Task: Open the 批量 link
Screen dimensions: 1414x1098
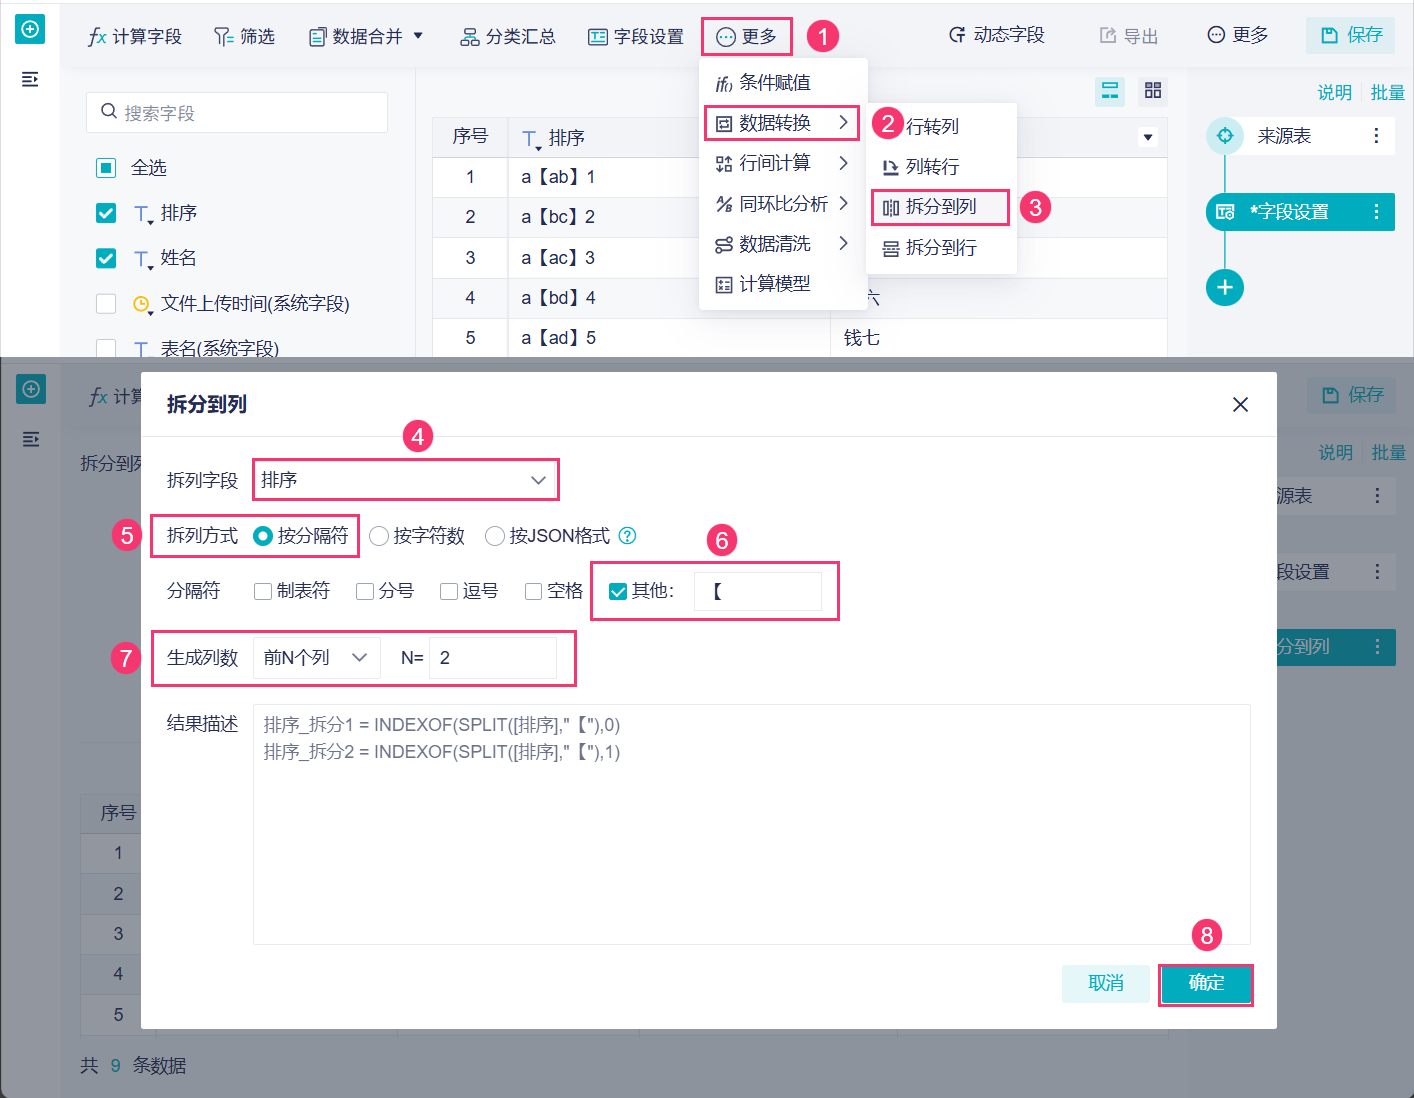Action: pos(1387,92)
